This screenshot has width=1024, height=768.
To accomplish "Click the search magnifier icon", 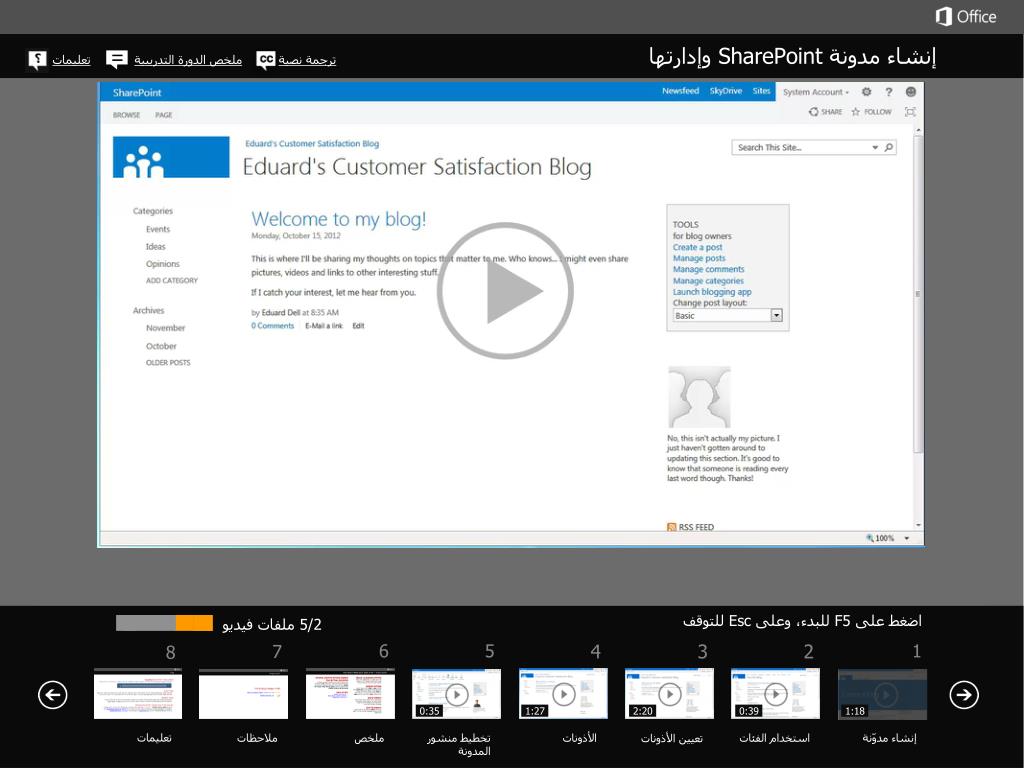I will (x=889, y=148).
